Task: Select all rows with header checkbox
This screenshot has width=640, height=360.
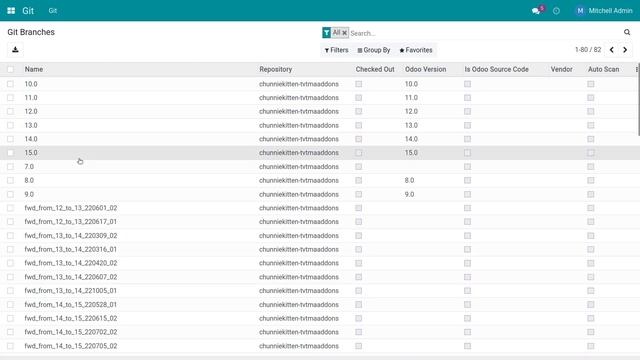Action: click(x=10, y=69)
